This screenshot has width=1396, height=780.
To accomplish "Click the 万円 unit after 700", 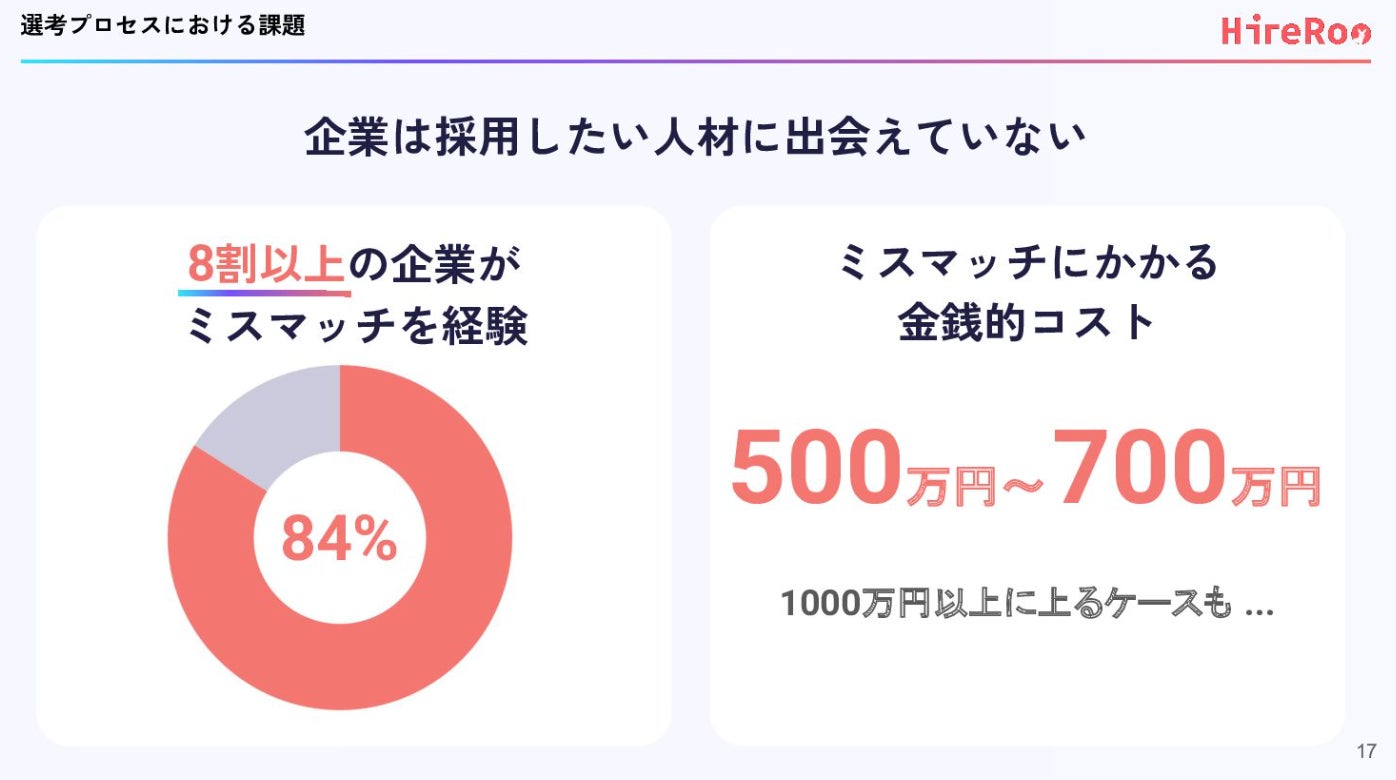I will [1274, 485].
